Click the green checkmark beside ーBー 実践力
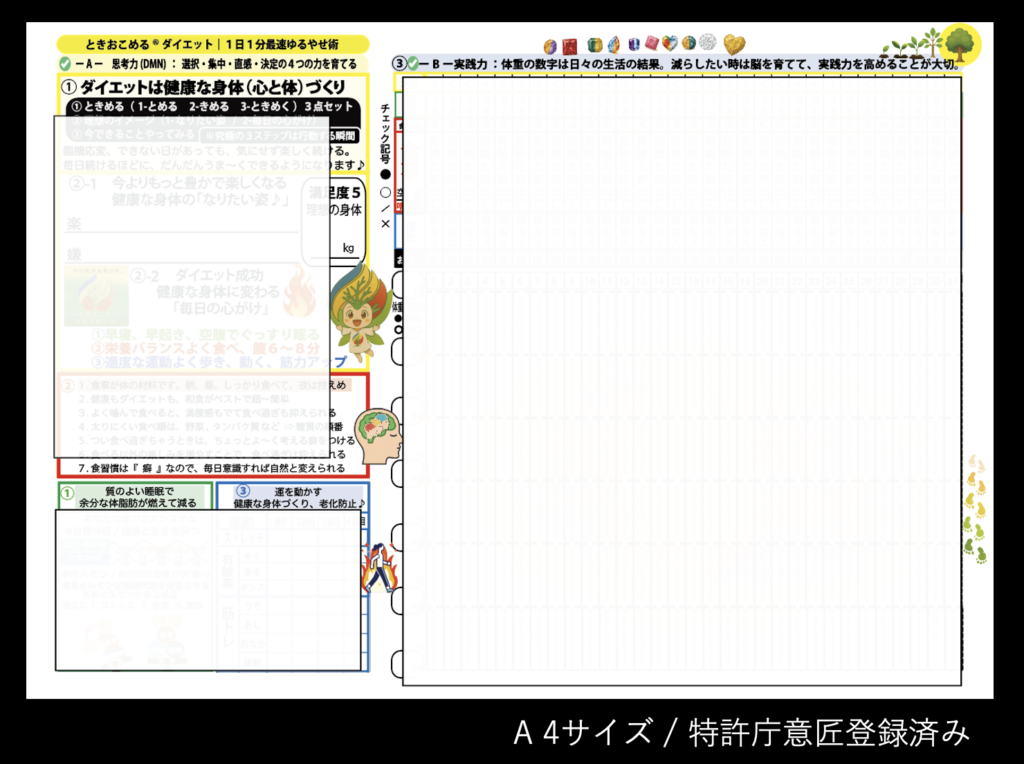The height and width of the screenshot is (764, 1024). click(412, 64)
